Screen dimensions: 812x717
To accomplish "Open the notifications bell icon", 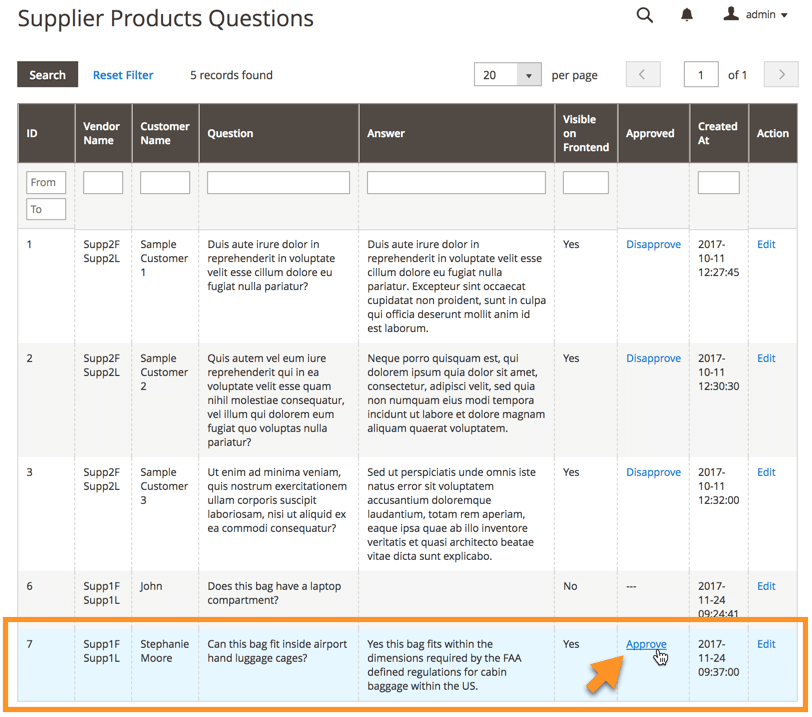I will pos(687,15).
